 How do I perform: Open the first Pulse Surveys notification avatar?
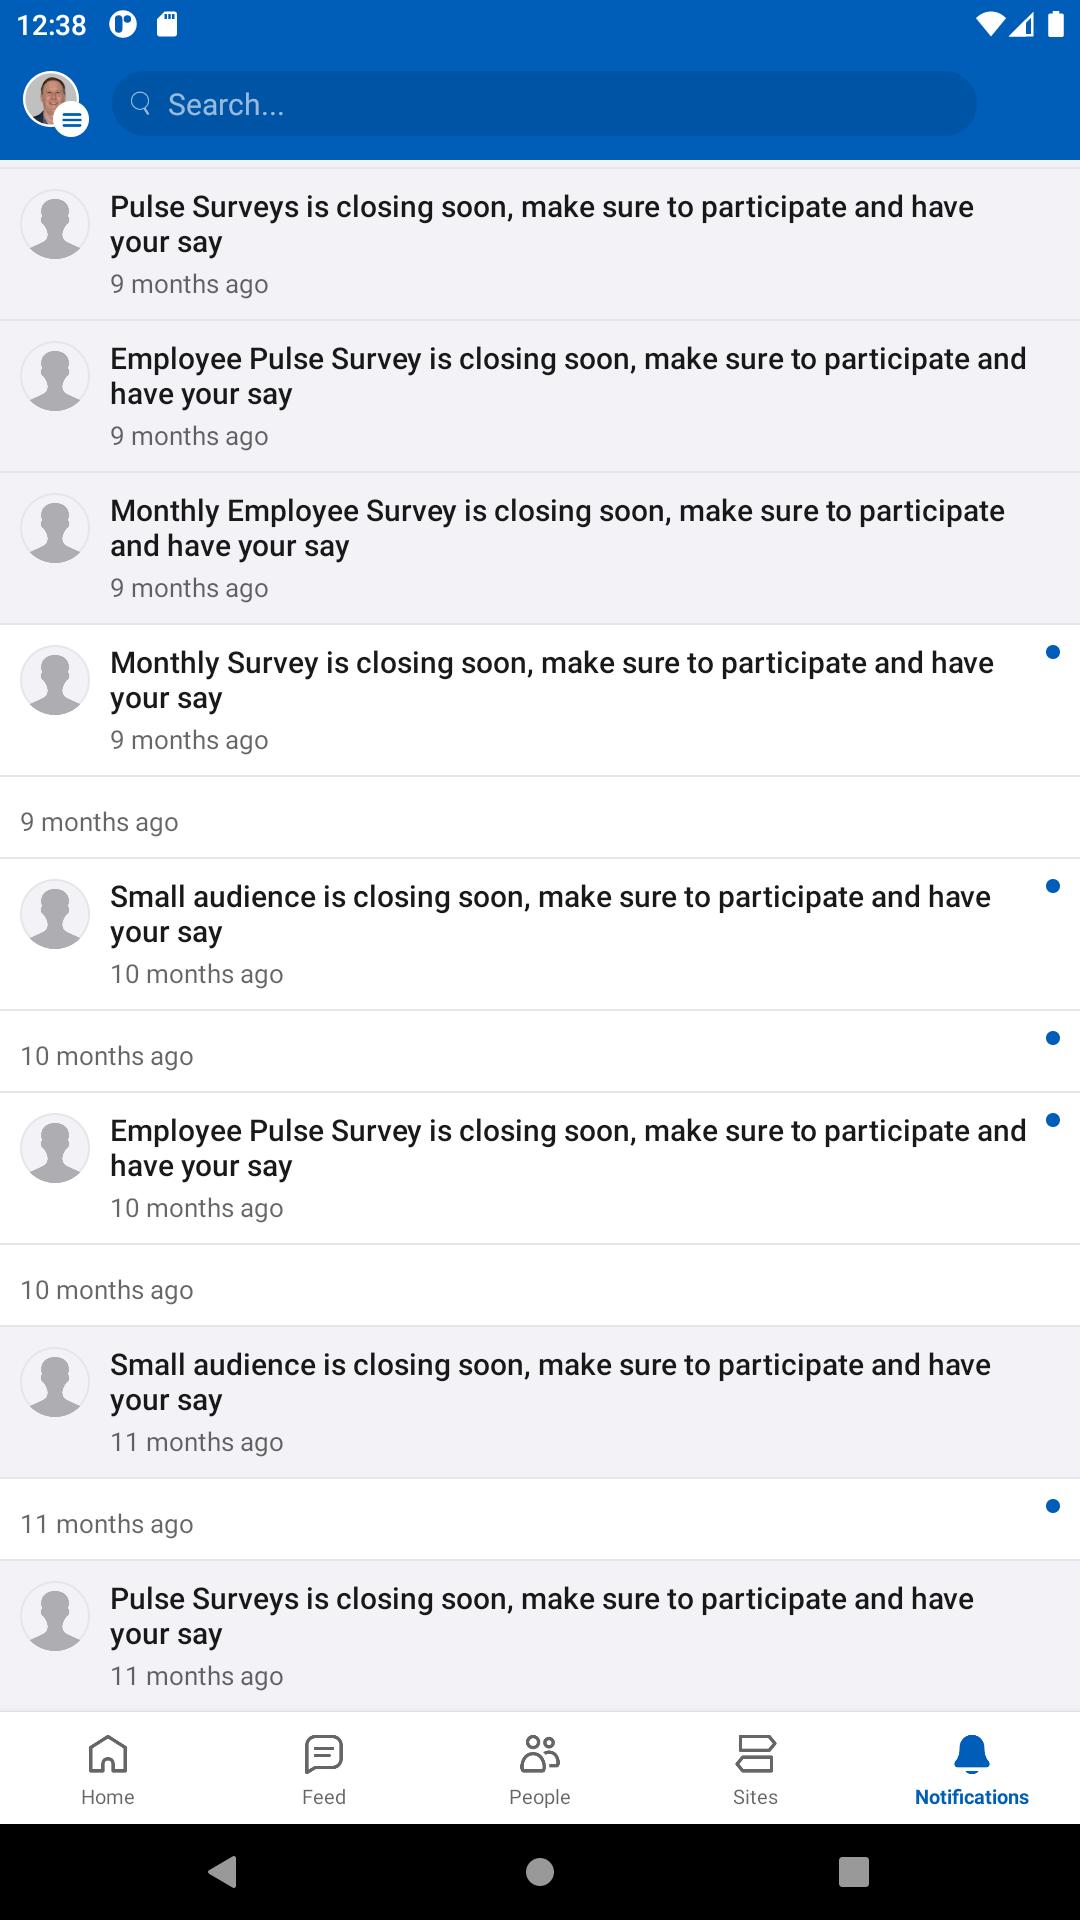click(x=55, y=225)
